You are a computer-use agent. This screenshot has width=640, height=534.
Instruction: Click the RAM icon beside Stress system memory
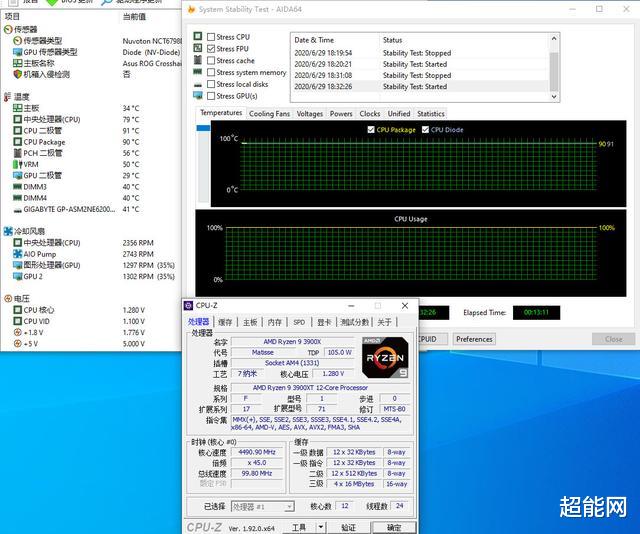[x=198, y=72]
